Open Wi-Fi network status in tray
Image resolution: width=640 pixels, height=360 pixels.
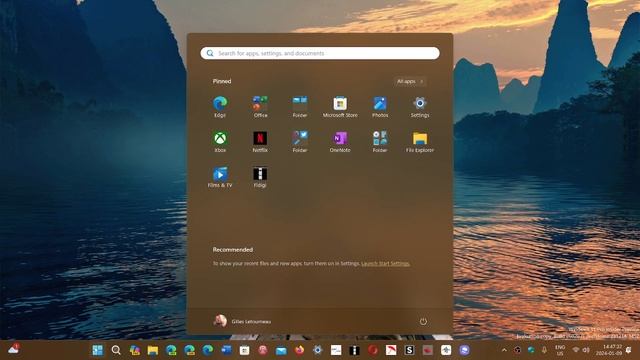576,350
